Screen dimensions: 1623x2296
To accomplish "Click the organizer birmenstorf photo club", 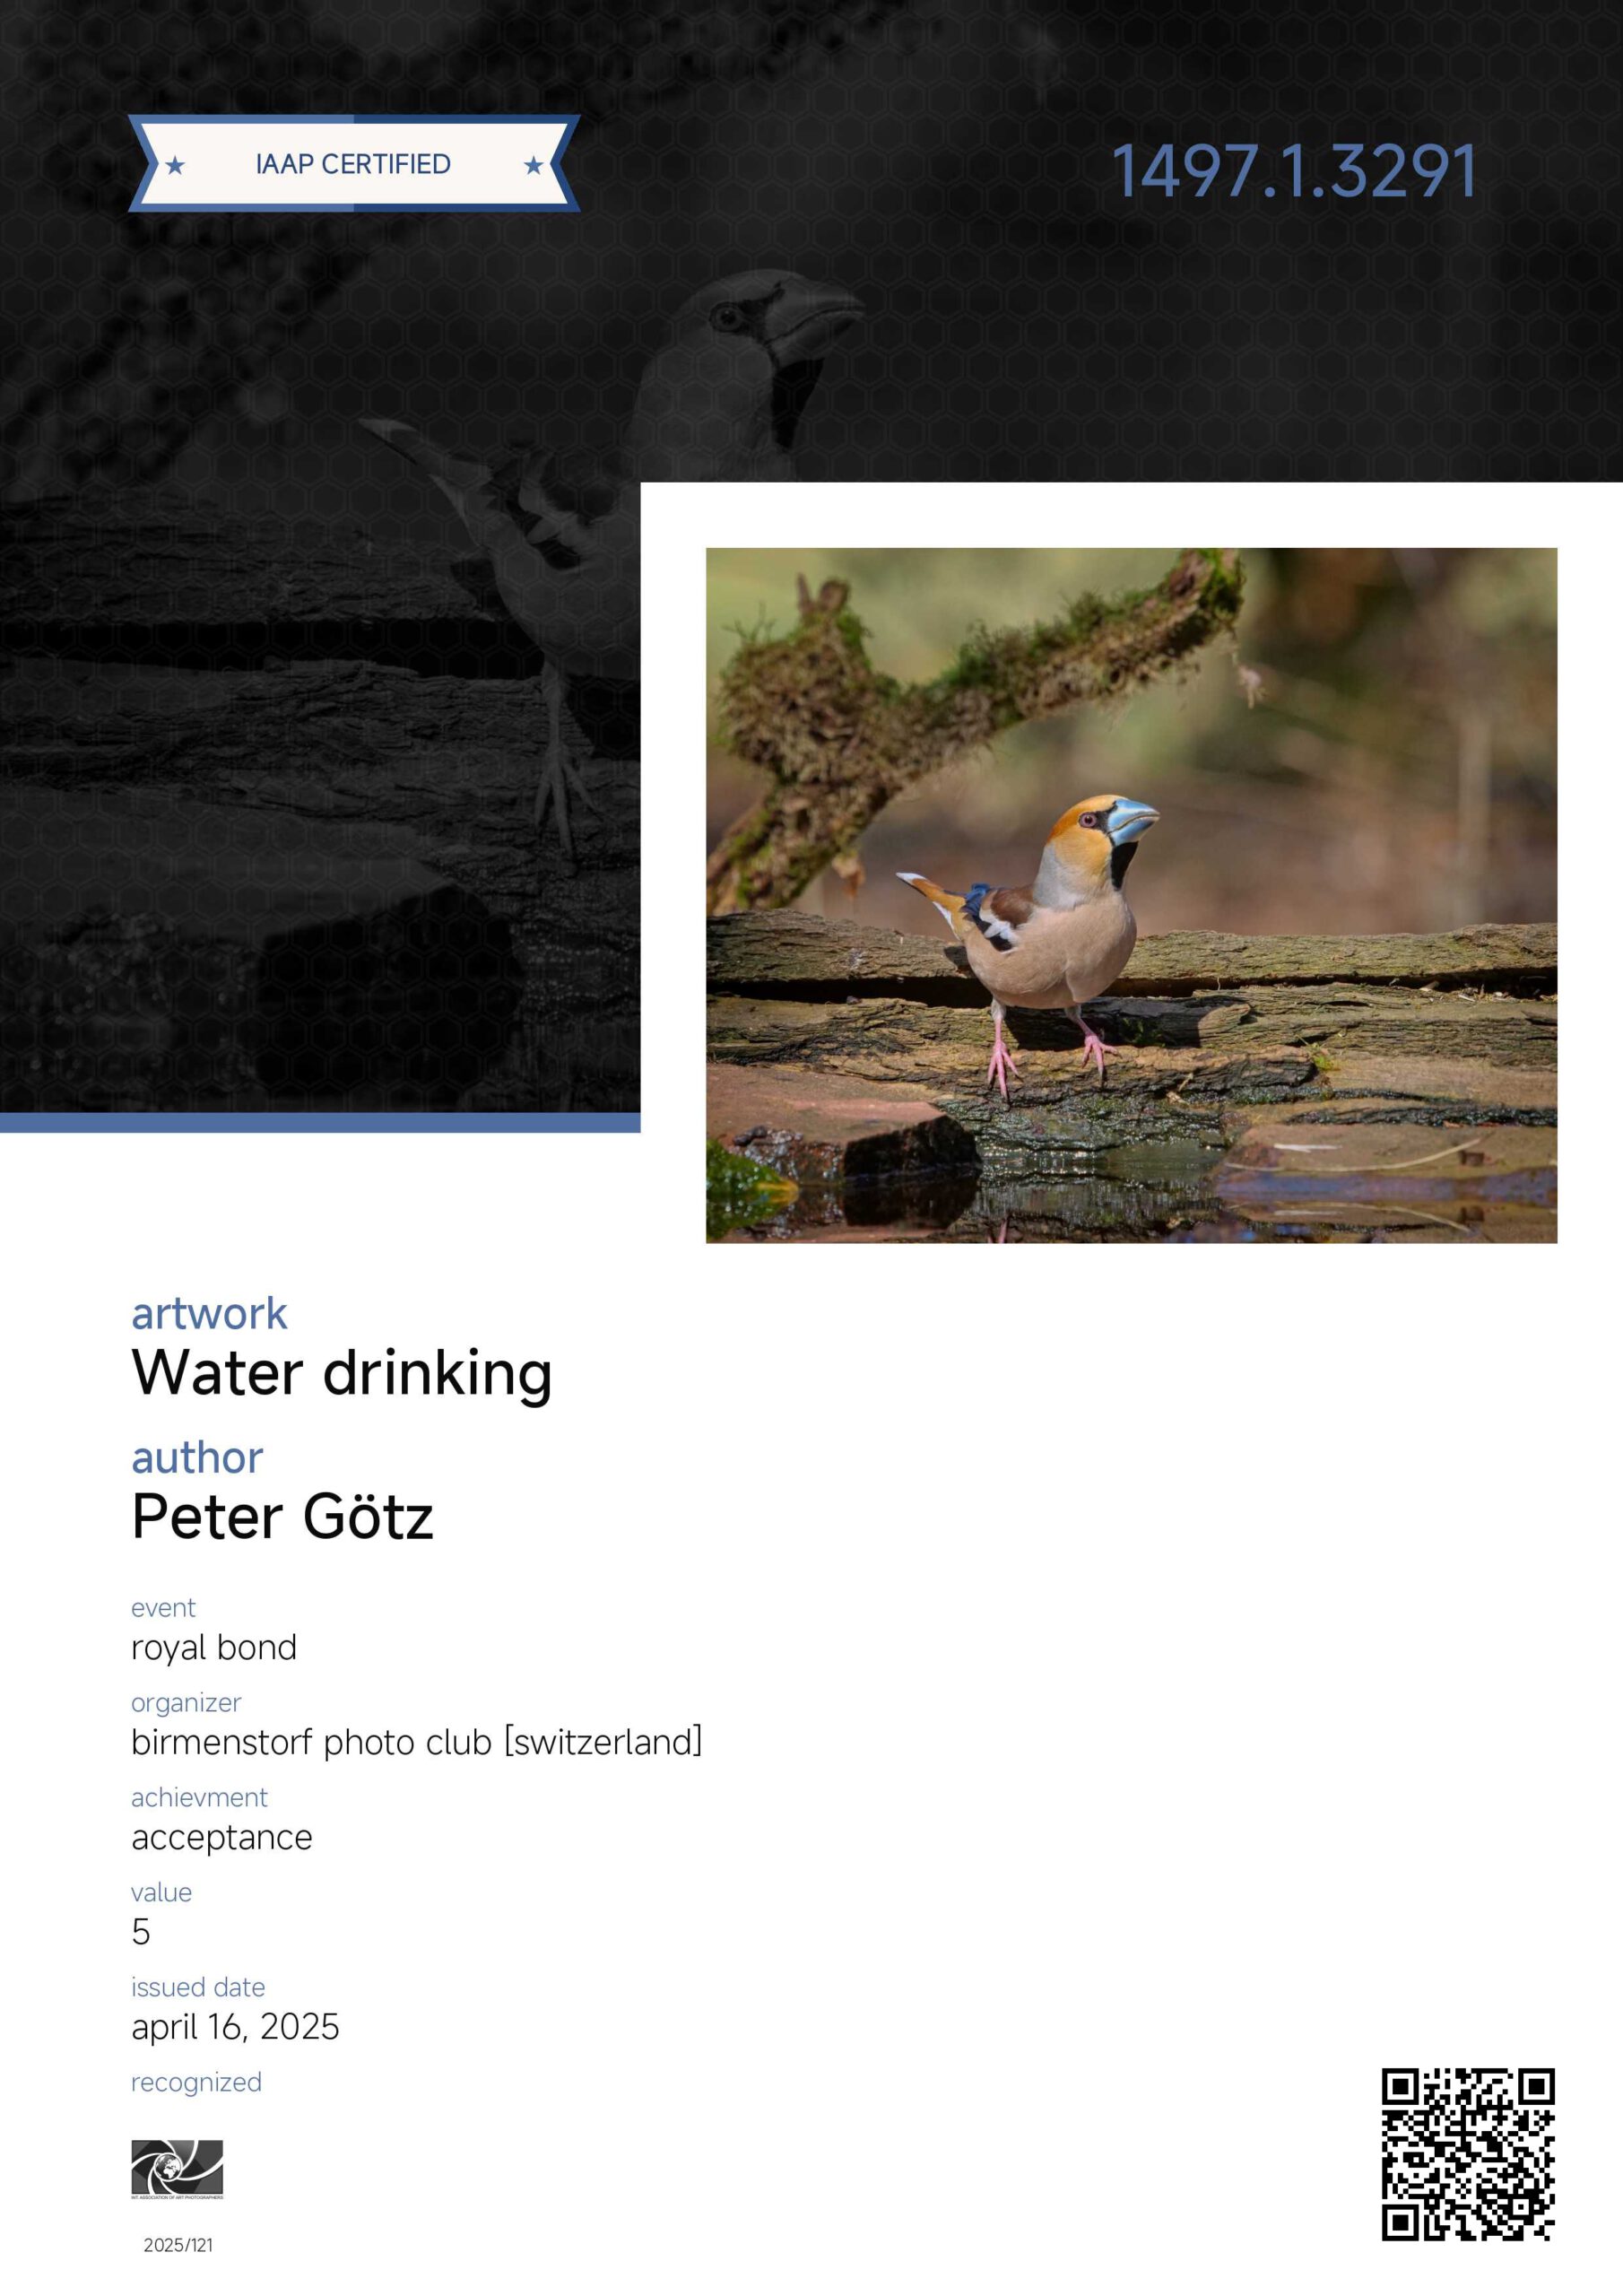I will click(416, 1742).
